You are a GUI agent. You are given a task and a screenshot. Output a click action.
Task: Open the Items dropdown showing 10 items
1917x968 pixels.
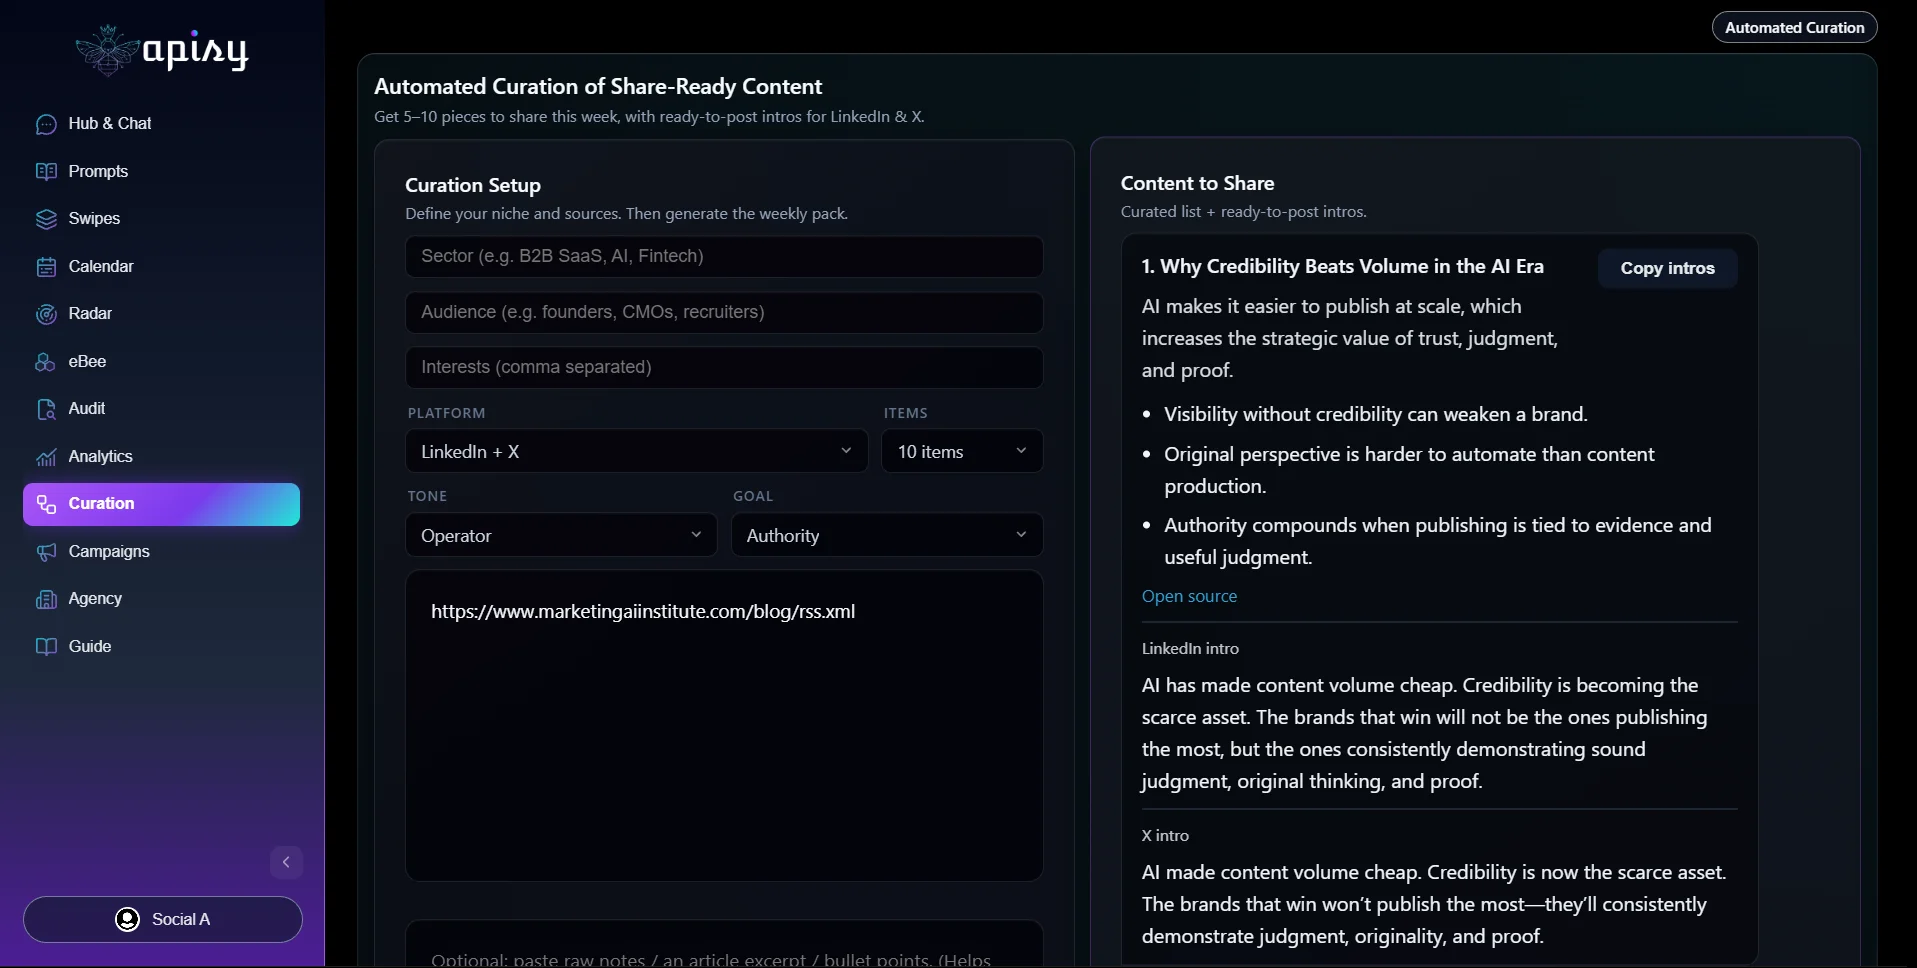(x=962, y=451)
